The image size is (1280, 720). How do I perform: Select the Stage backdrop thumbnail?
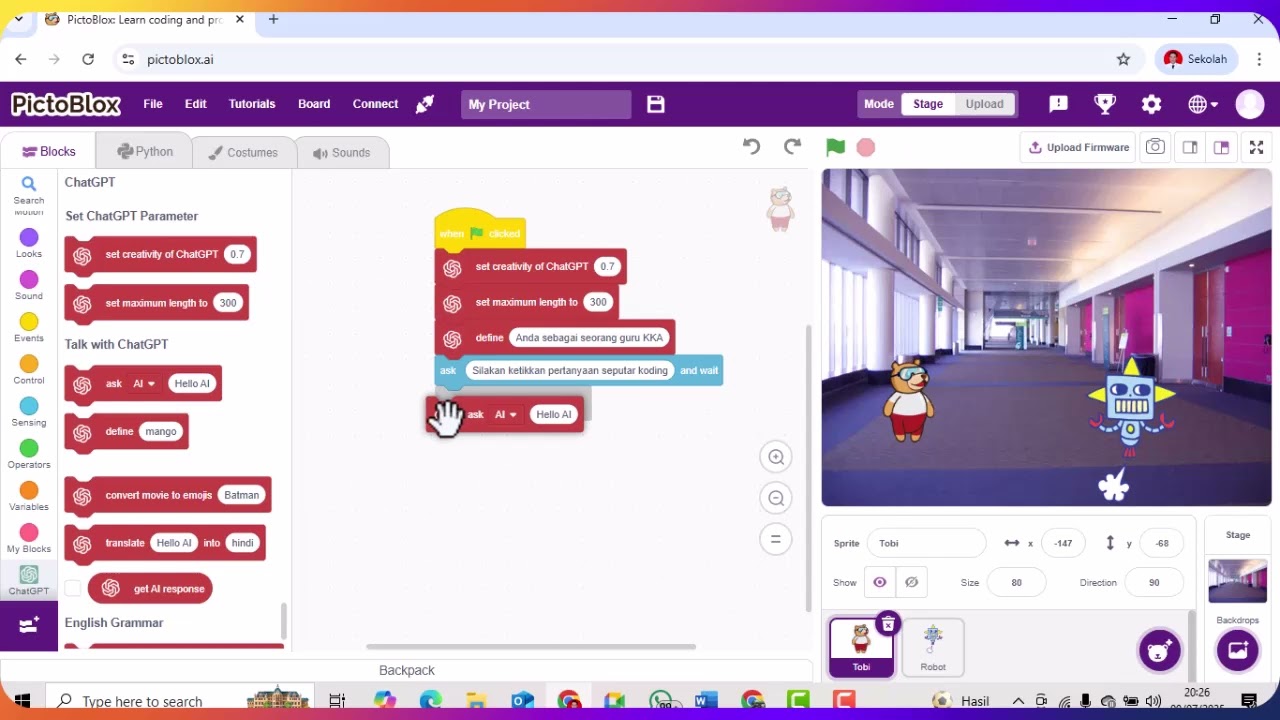[x=1238, y=580]
